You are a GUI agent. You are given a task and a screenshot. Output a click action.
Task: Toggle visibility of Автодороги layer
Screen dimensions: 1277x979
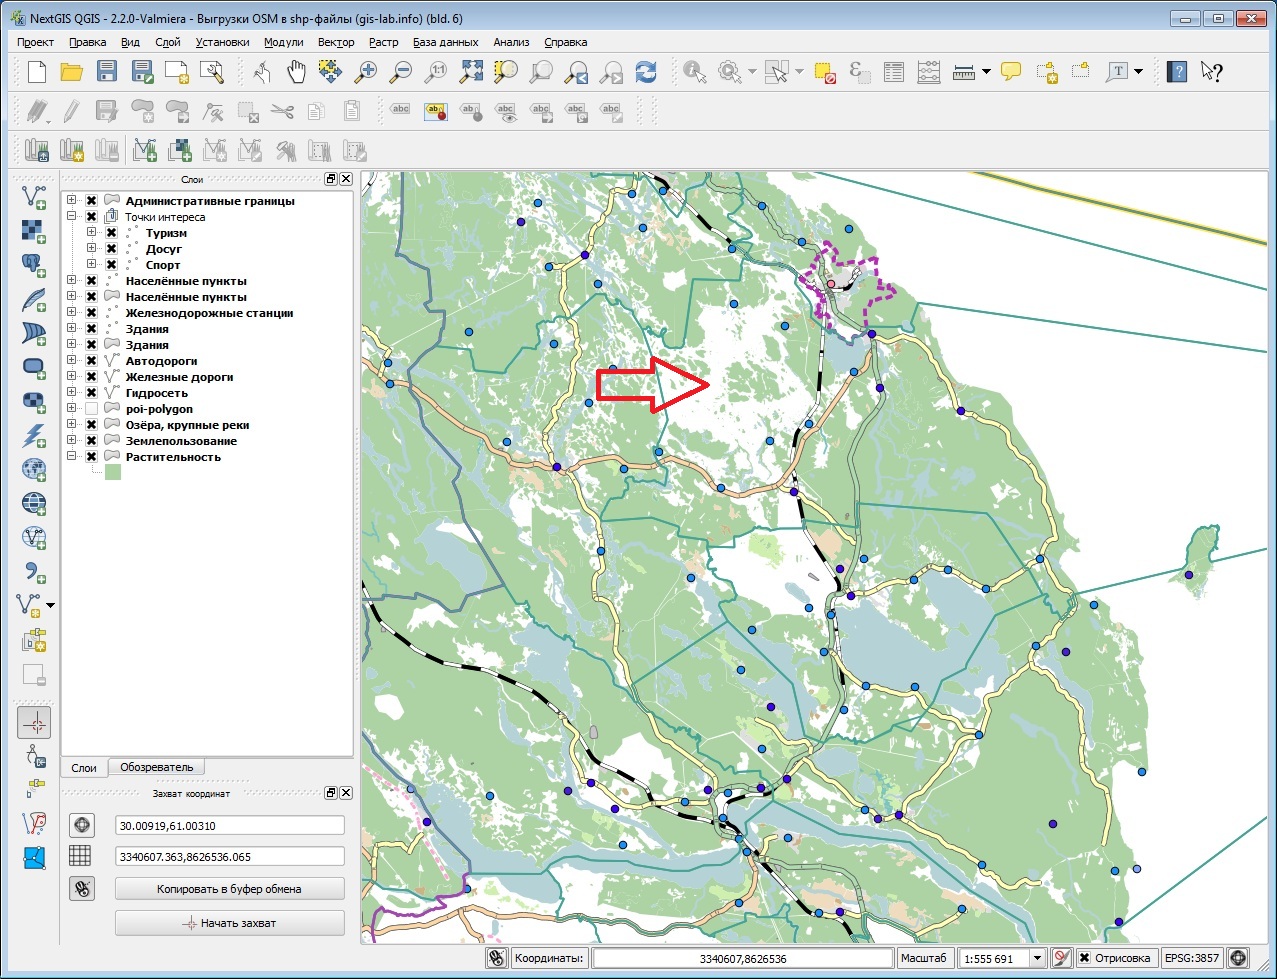click(x=91, y=361)
